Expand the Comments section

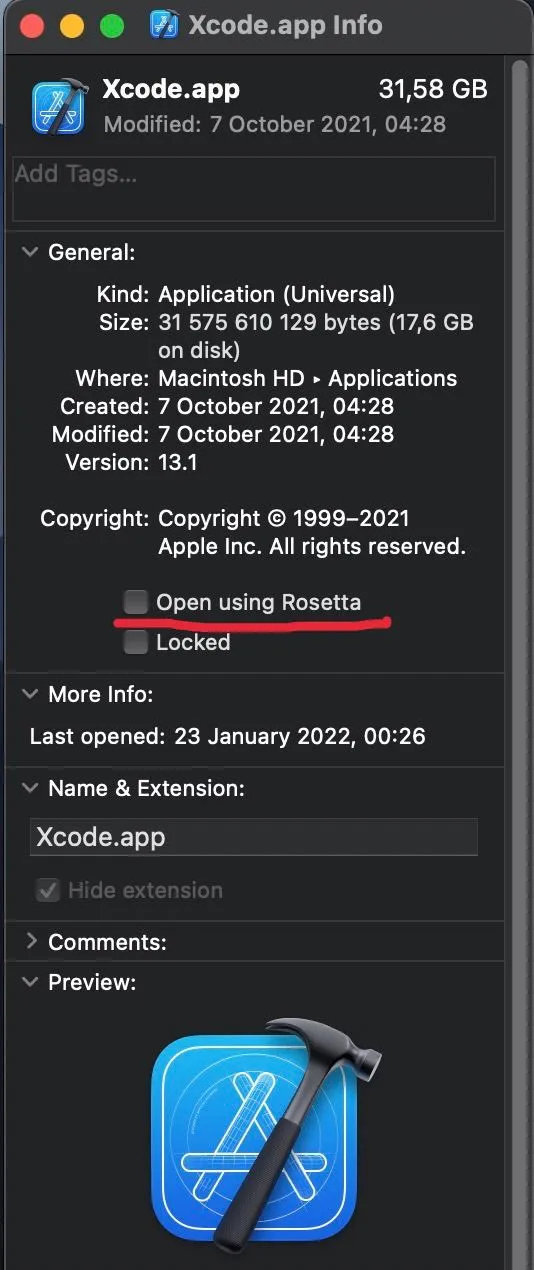tap(31, 942)
